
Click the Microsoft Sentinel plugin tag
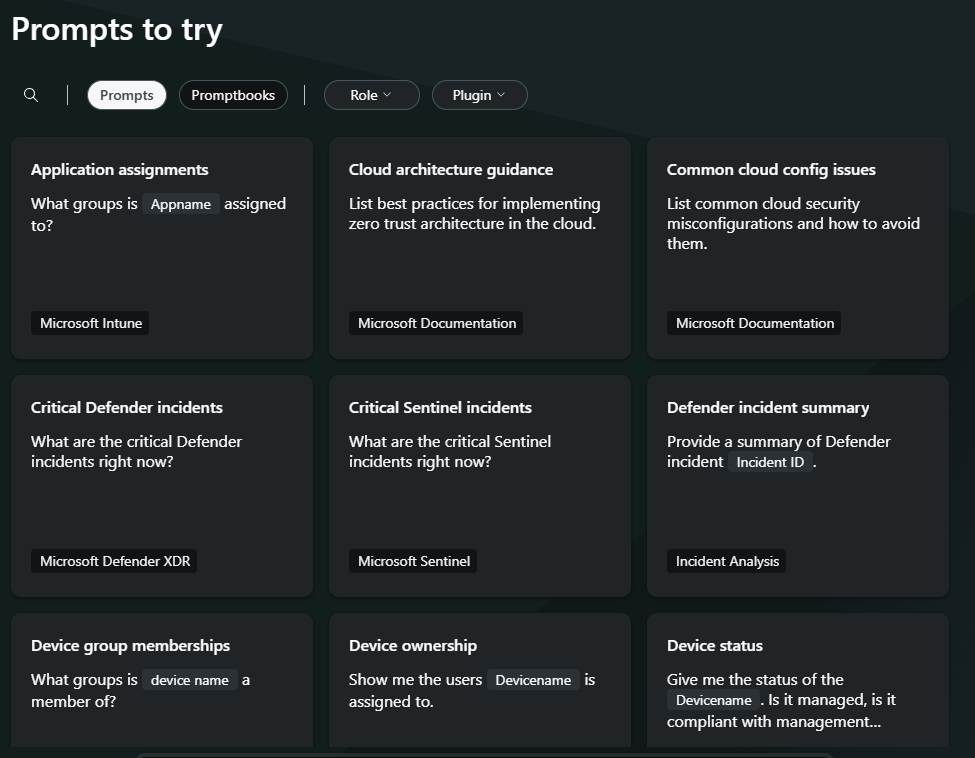[414, 561]
